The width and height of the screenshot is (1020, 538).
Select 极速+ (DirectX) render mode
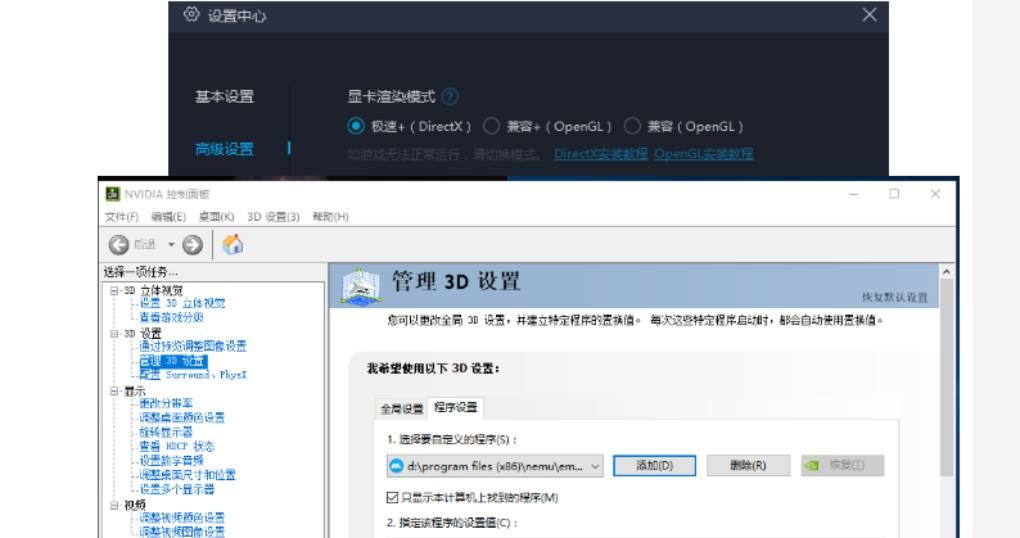356,126
